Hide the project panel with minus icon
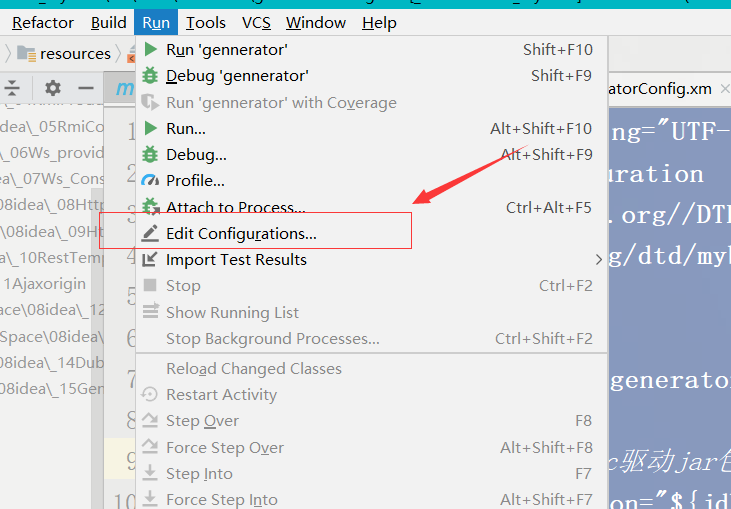 coord(86,88)
